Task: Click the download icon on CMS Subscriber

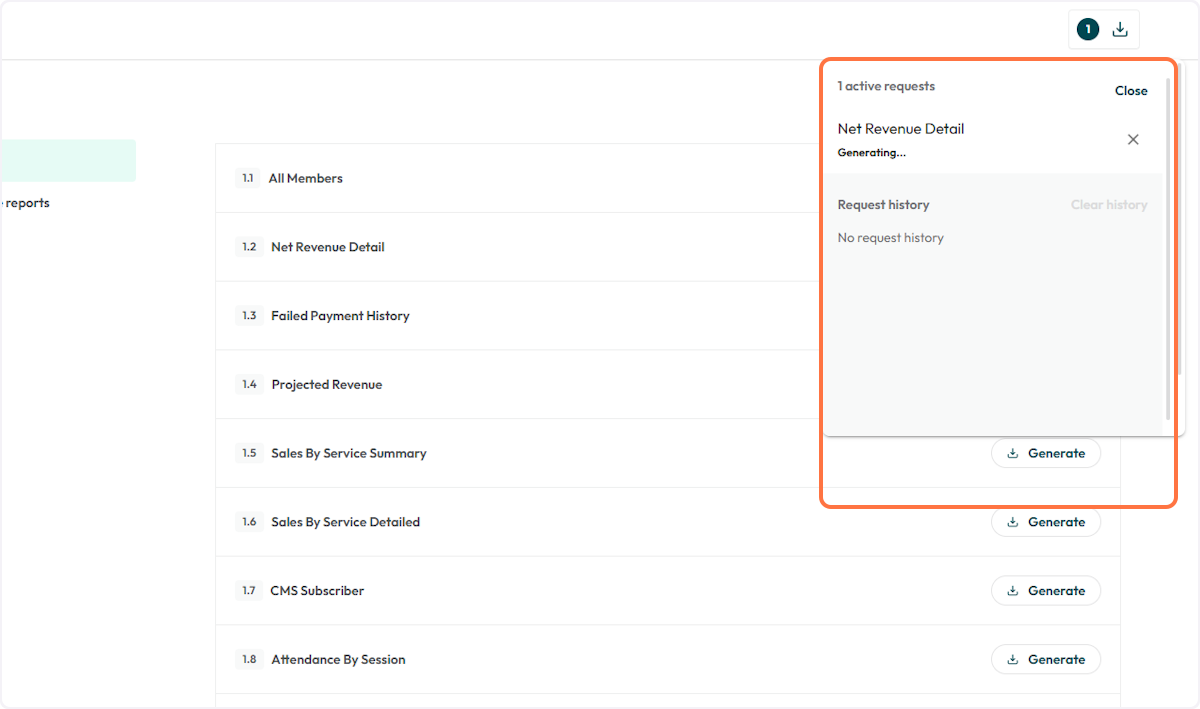Action: 1015,590
